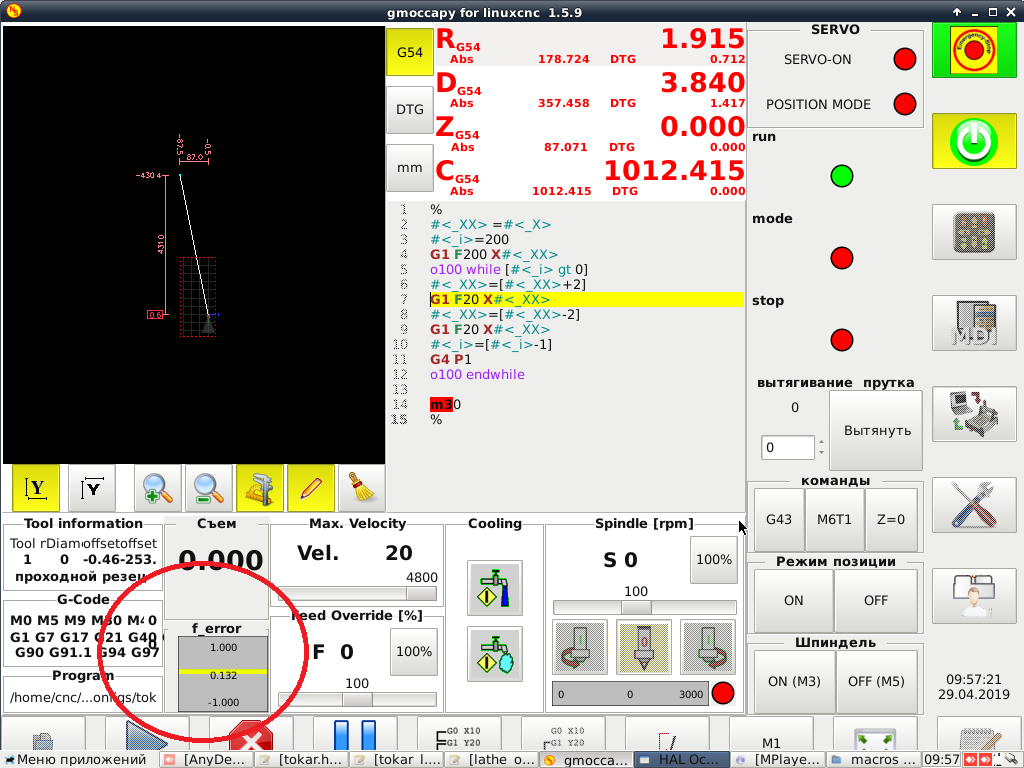1024x768 pixels.
Task: Toggle dimensions display with caliper icon
Action: pyautogui.click(x=259, y=488)
